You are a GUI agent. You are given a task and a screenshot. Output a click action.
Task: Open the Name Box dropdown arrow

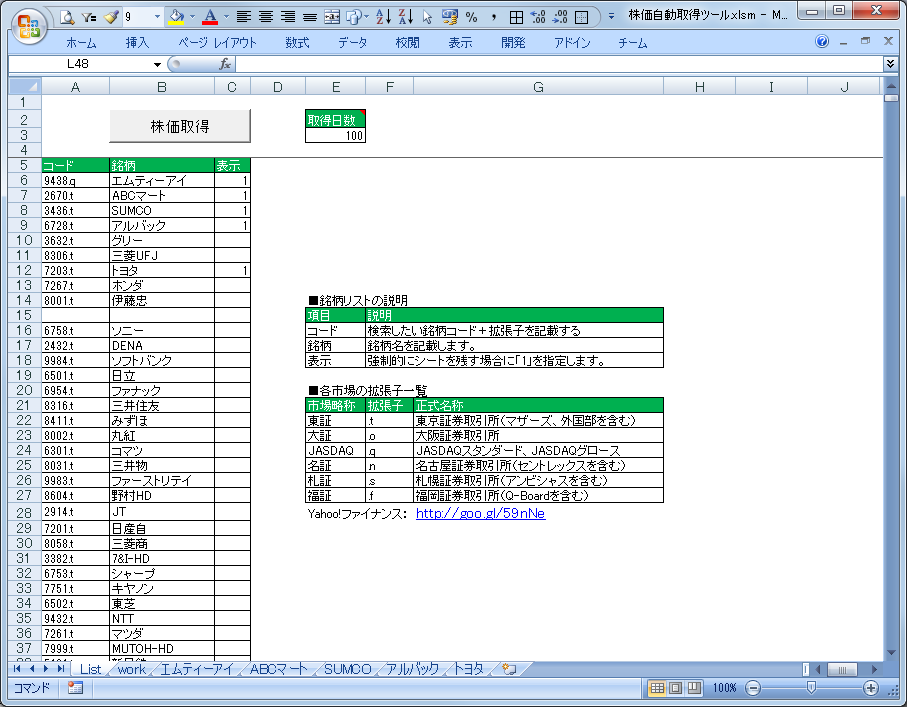(x=157, y=64)
